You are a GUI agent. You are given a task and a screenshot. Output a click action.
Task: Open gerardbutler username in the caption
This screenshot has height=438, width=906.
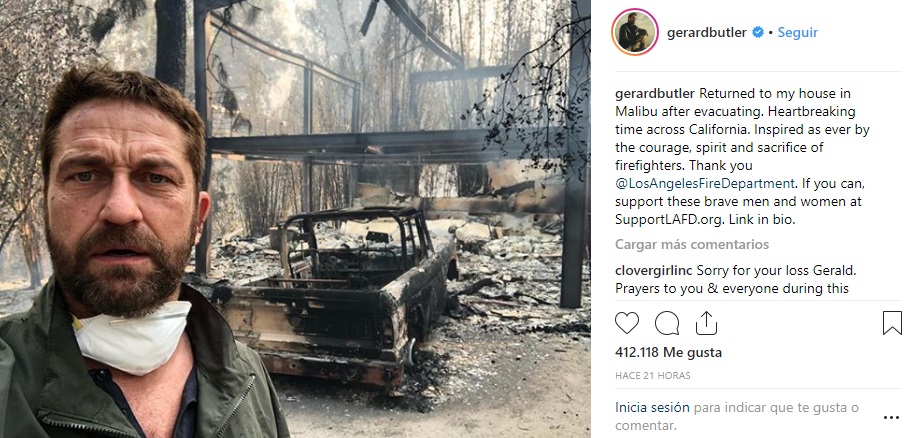tap(655, 94)
